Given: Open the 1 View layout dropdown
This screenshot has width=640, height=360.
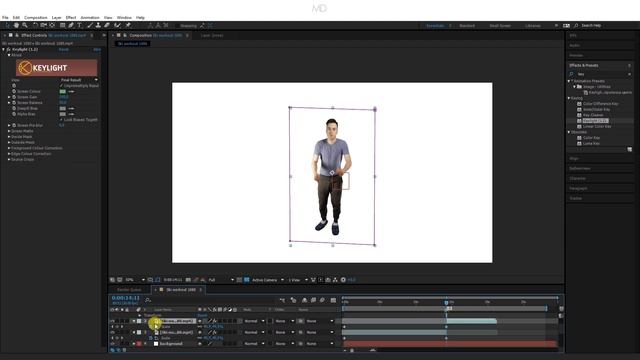Looking at the screenshot, I should [x=298, y=280].
